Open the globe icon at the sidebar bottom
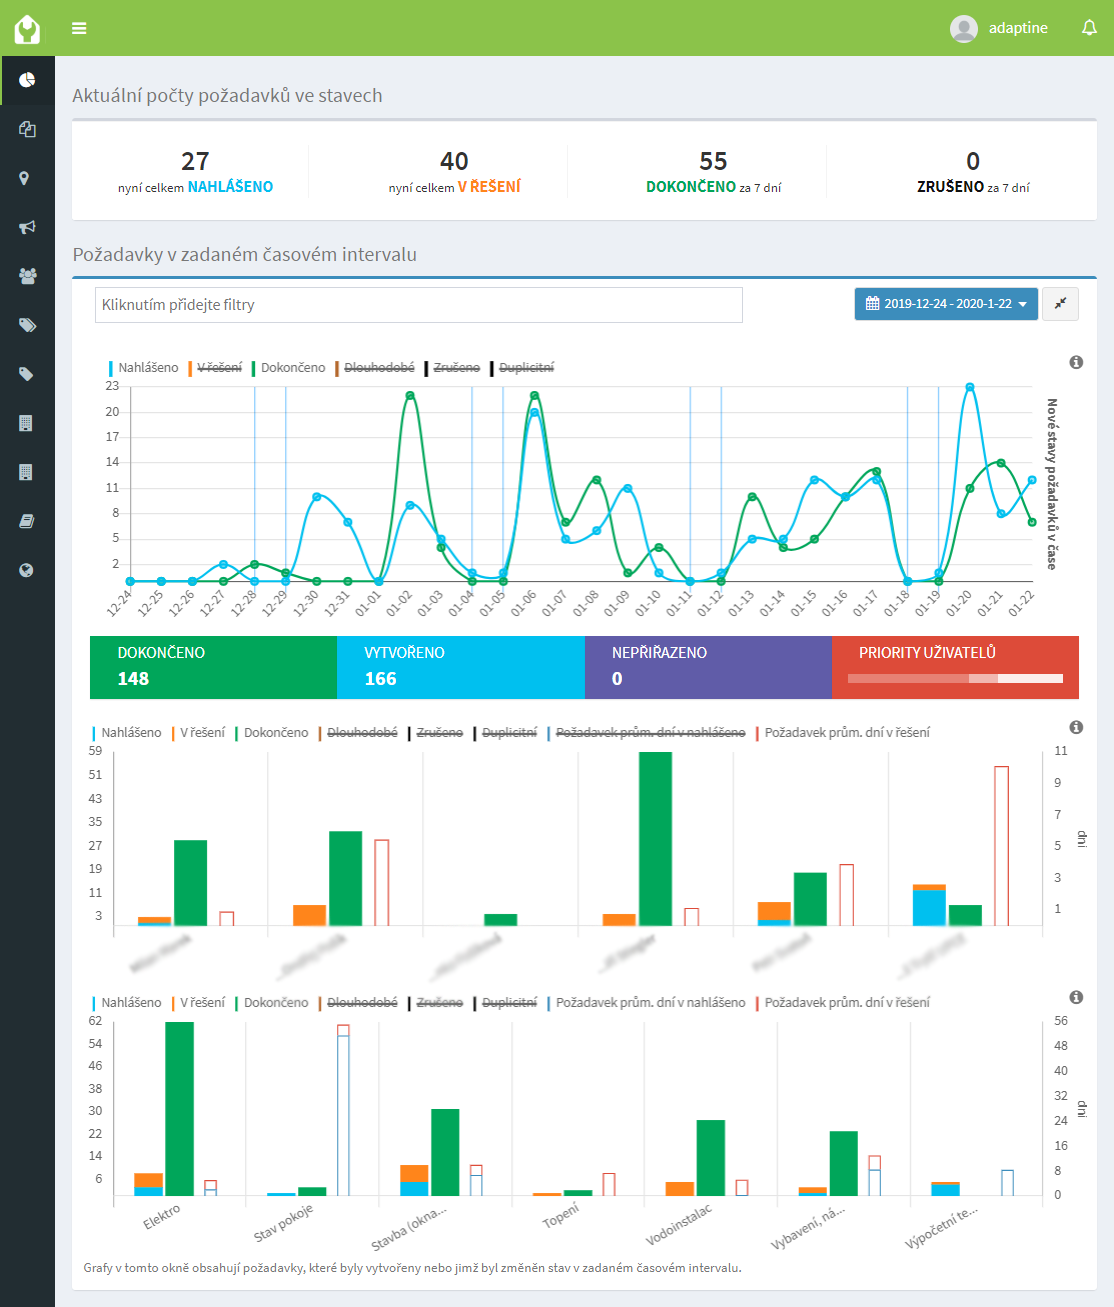This screenshot has height=1307, width=1114. (27, 570)
